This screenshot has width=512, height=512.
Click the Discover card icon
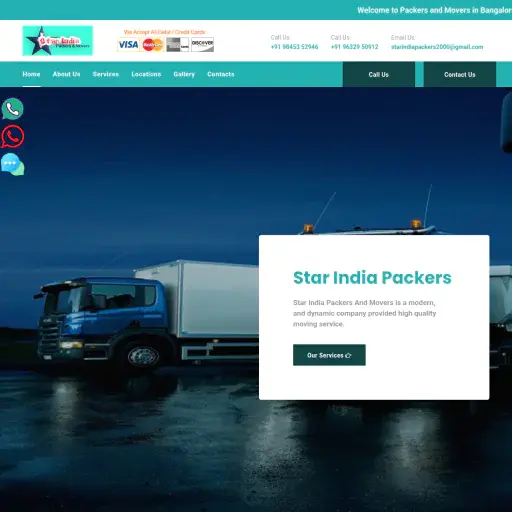click(202, 45)
